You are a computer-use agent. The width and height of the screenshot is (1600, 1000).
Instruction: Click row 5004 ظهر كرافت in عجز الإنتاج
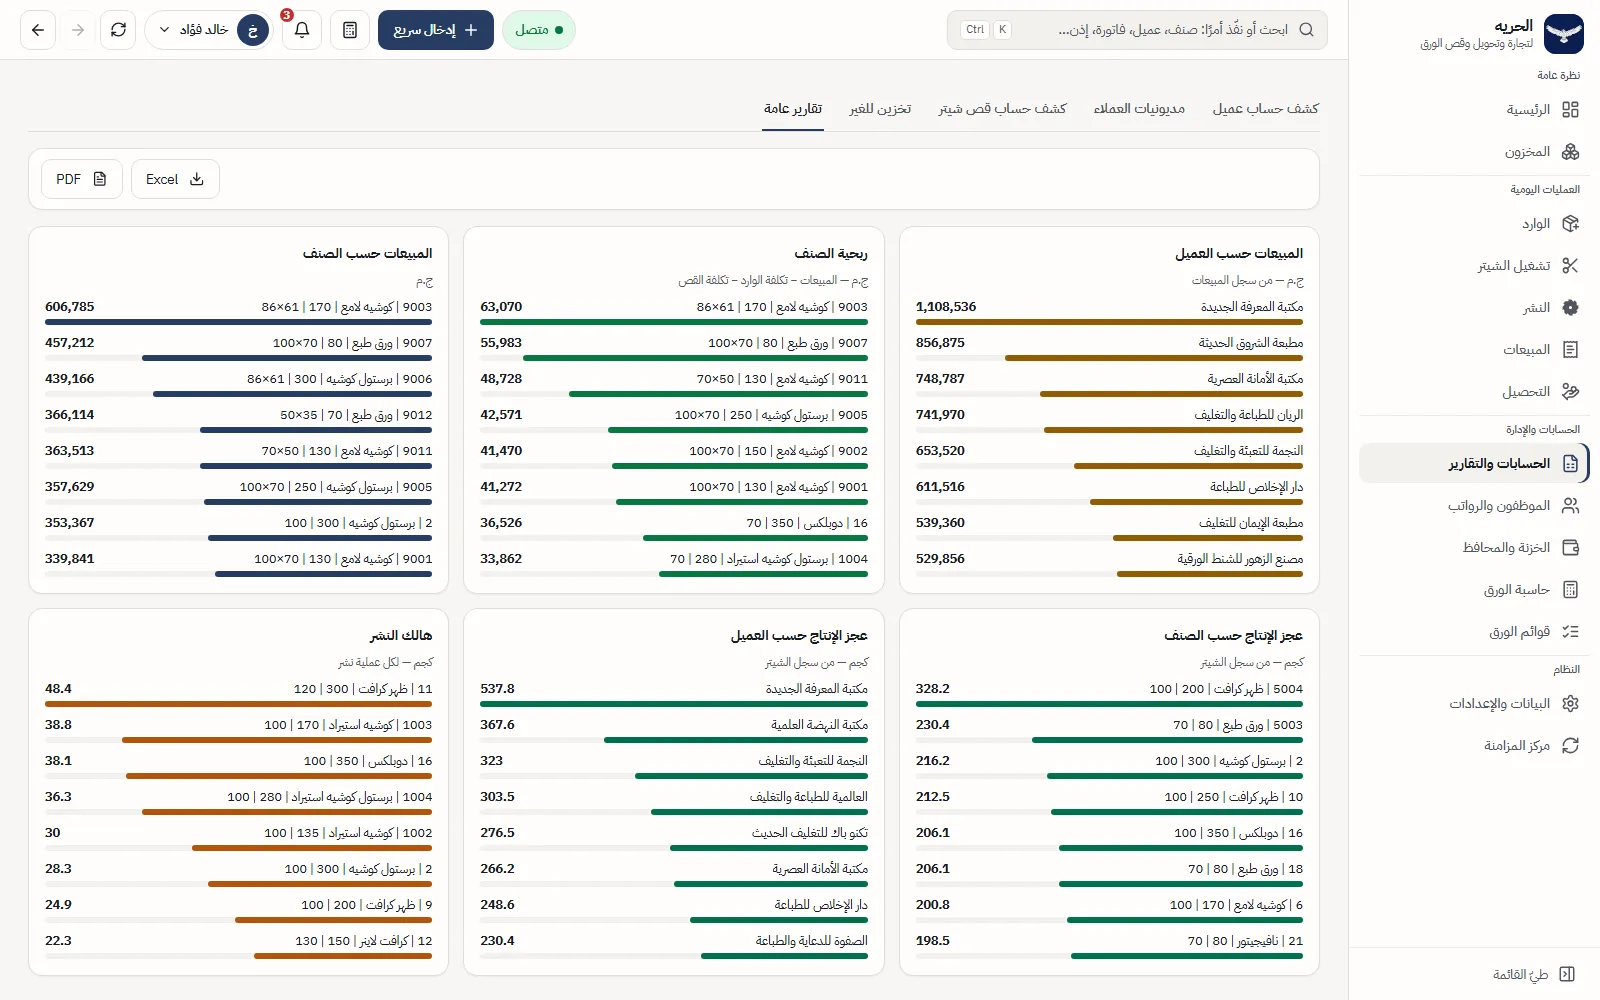1109,692
